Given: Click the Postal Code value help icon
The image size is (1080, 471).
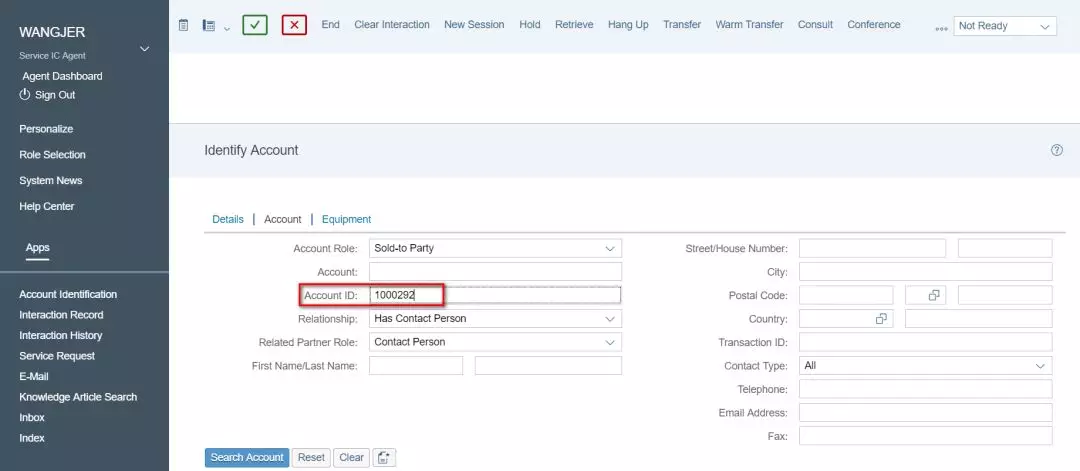Looking at the screenshot, I should tap(934, 295).
